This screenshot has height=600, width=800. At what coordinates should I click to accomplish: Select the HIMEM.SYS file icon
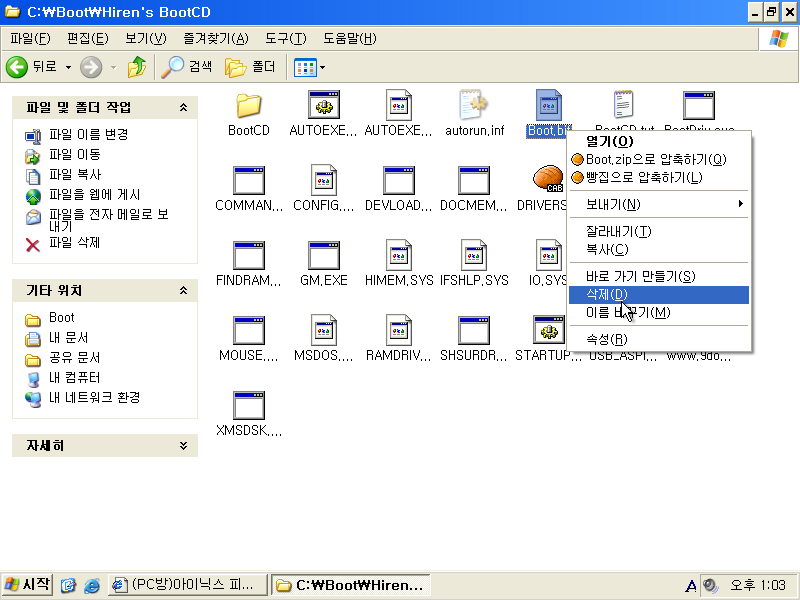399,256
